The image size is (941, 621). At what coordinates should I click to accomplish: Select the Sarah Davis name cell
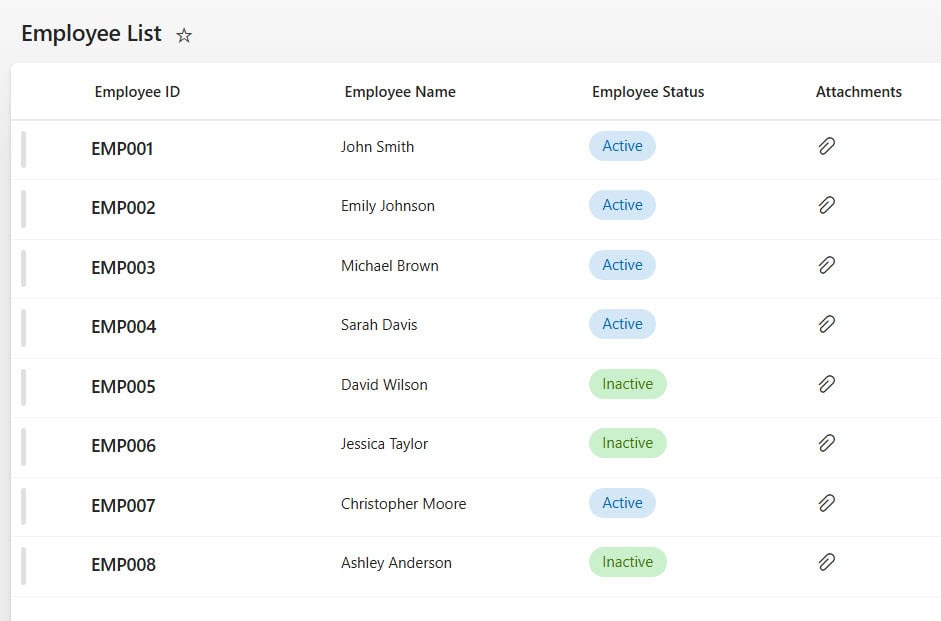[379, 325]
